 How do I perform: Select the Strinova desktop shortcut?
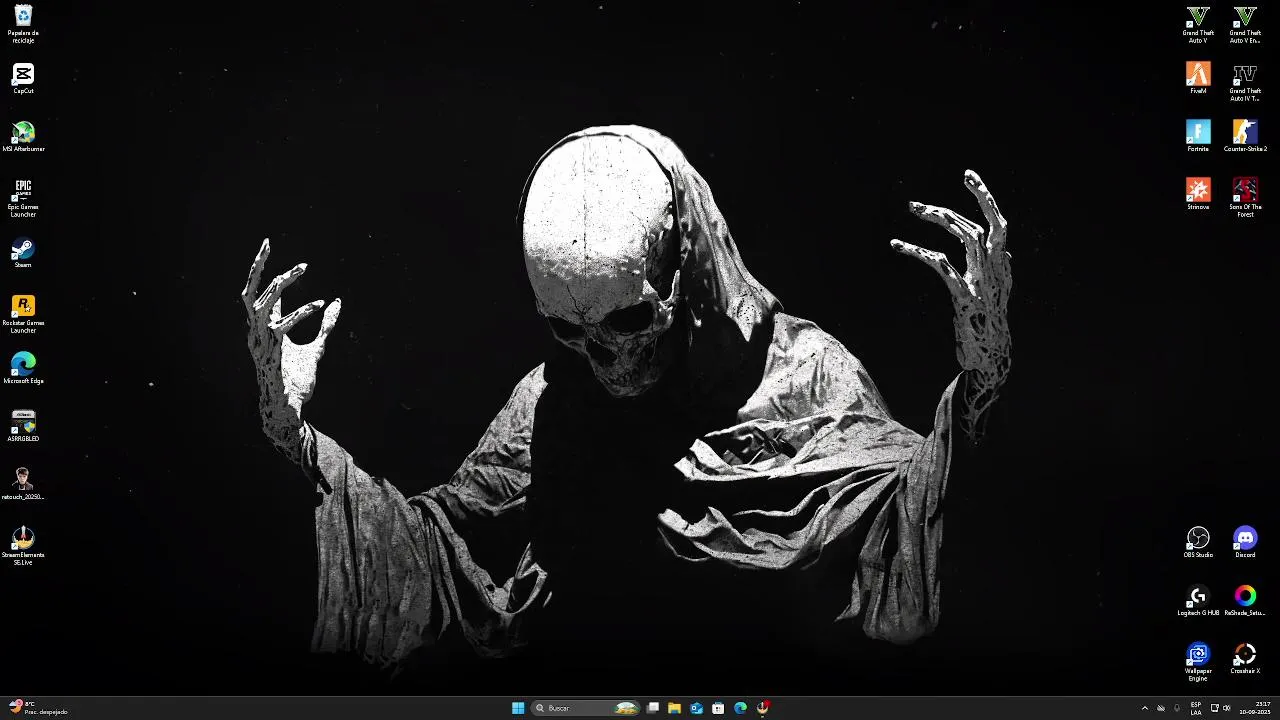(x=1198, y=195)
